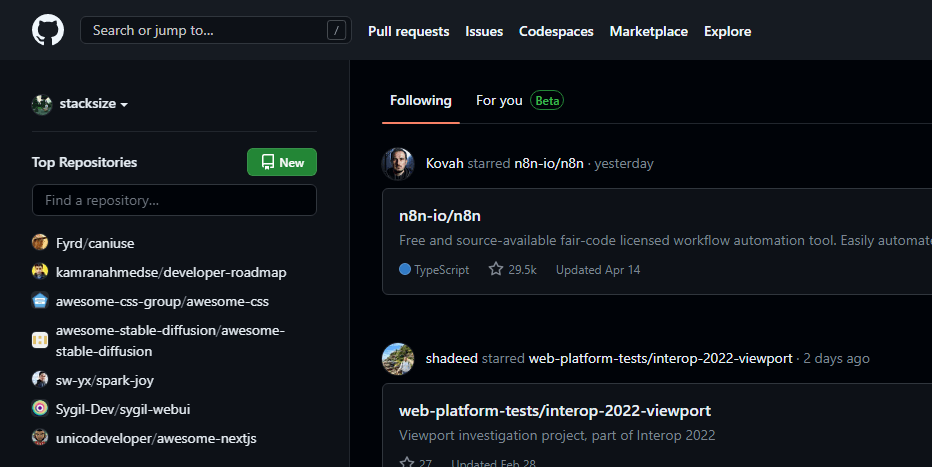Click the kamranahmedse avatar icon

tap(40, 272)
